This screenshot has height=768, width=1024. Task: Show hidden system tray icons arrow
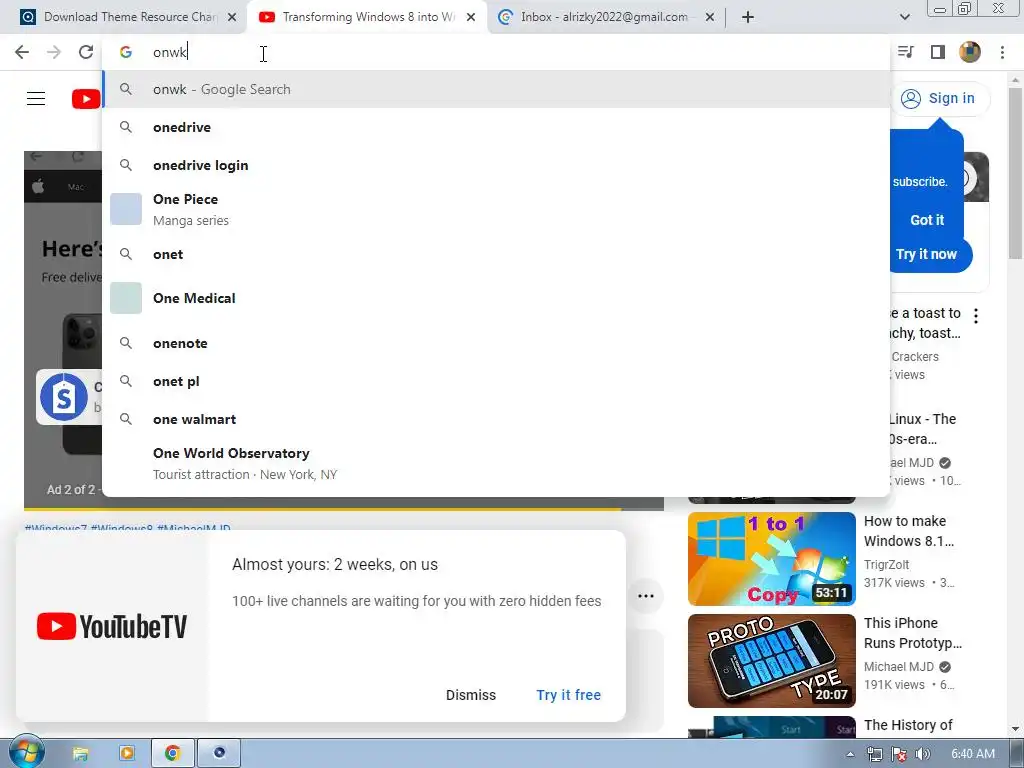tap(850, 754)
